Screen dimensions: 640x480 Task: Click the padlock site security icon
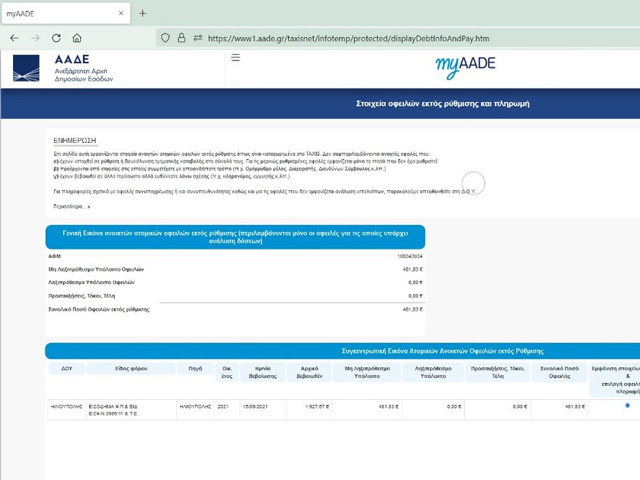tap(182, 38)
